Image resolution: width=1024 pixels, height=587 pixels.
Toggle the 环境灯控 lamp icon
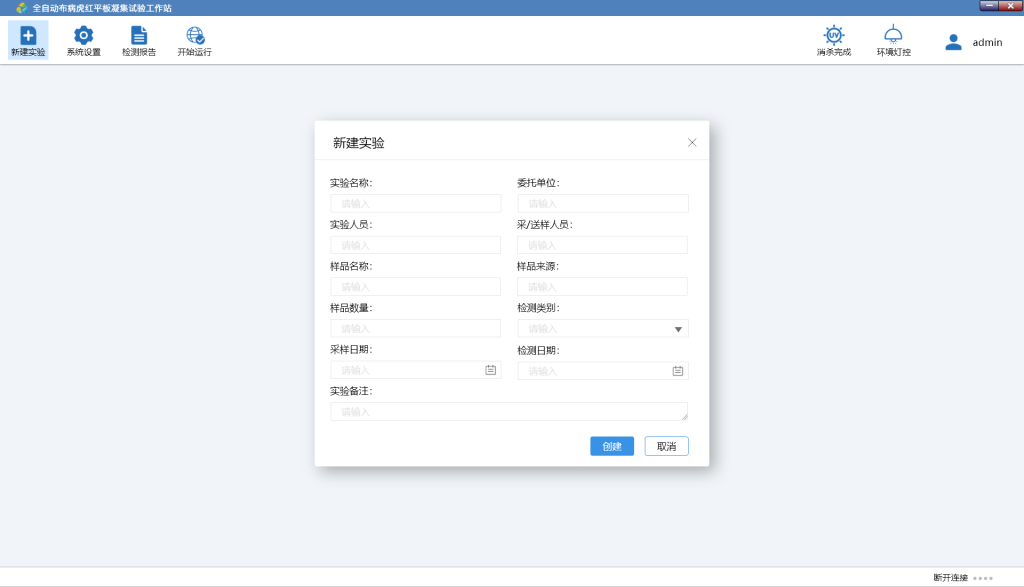(893, 35)
